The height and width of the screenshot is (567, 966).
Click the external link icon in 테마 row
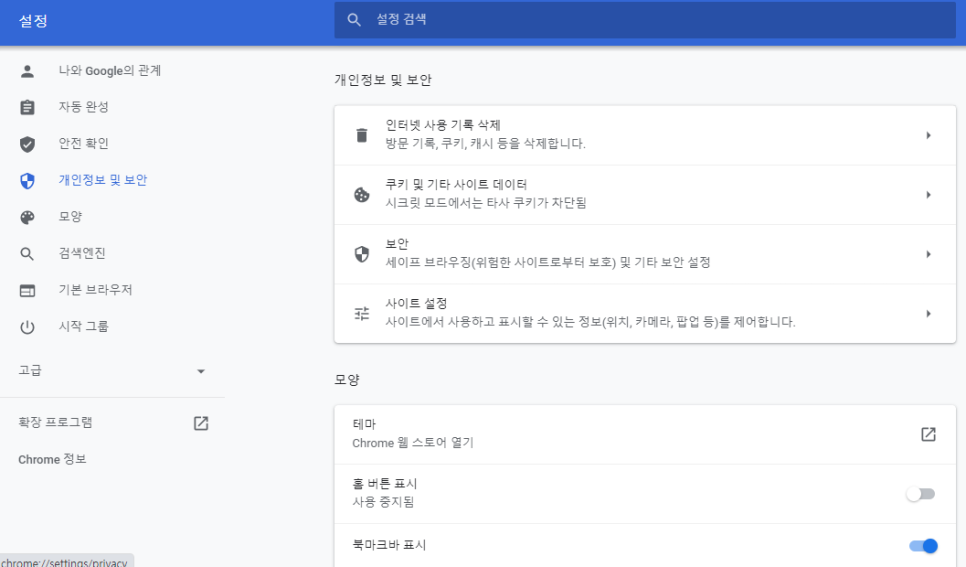pos(928,434)
